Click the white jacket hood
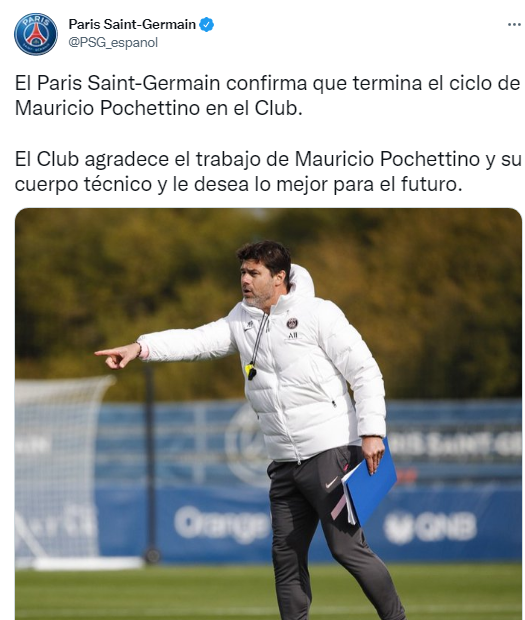525x620 pixels. coord(302,282)
